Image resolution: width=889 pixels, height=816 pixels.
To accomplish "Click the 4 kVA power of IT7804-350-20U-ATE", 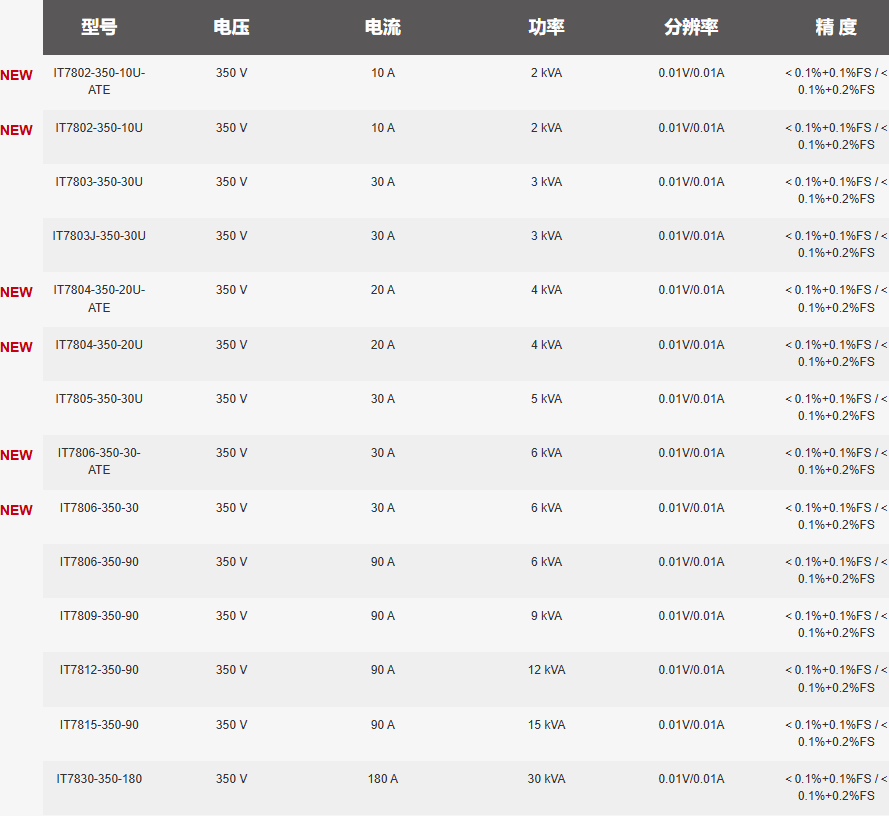I will pyautogui.click(x=547, y=290).
